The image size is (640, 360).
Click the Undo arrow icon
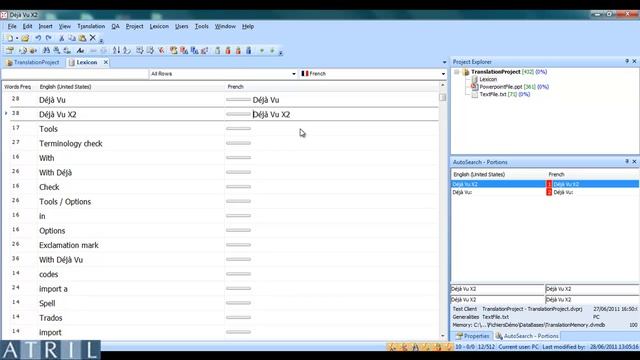(x=38, y=38)
